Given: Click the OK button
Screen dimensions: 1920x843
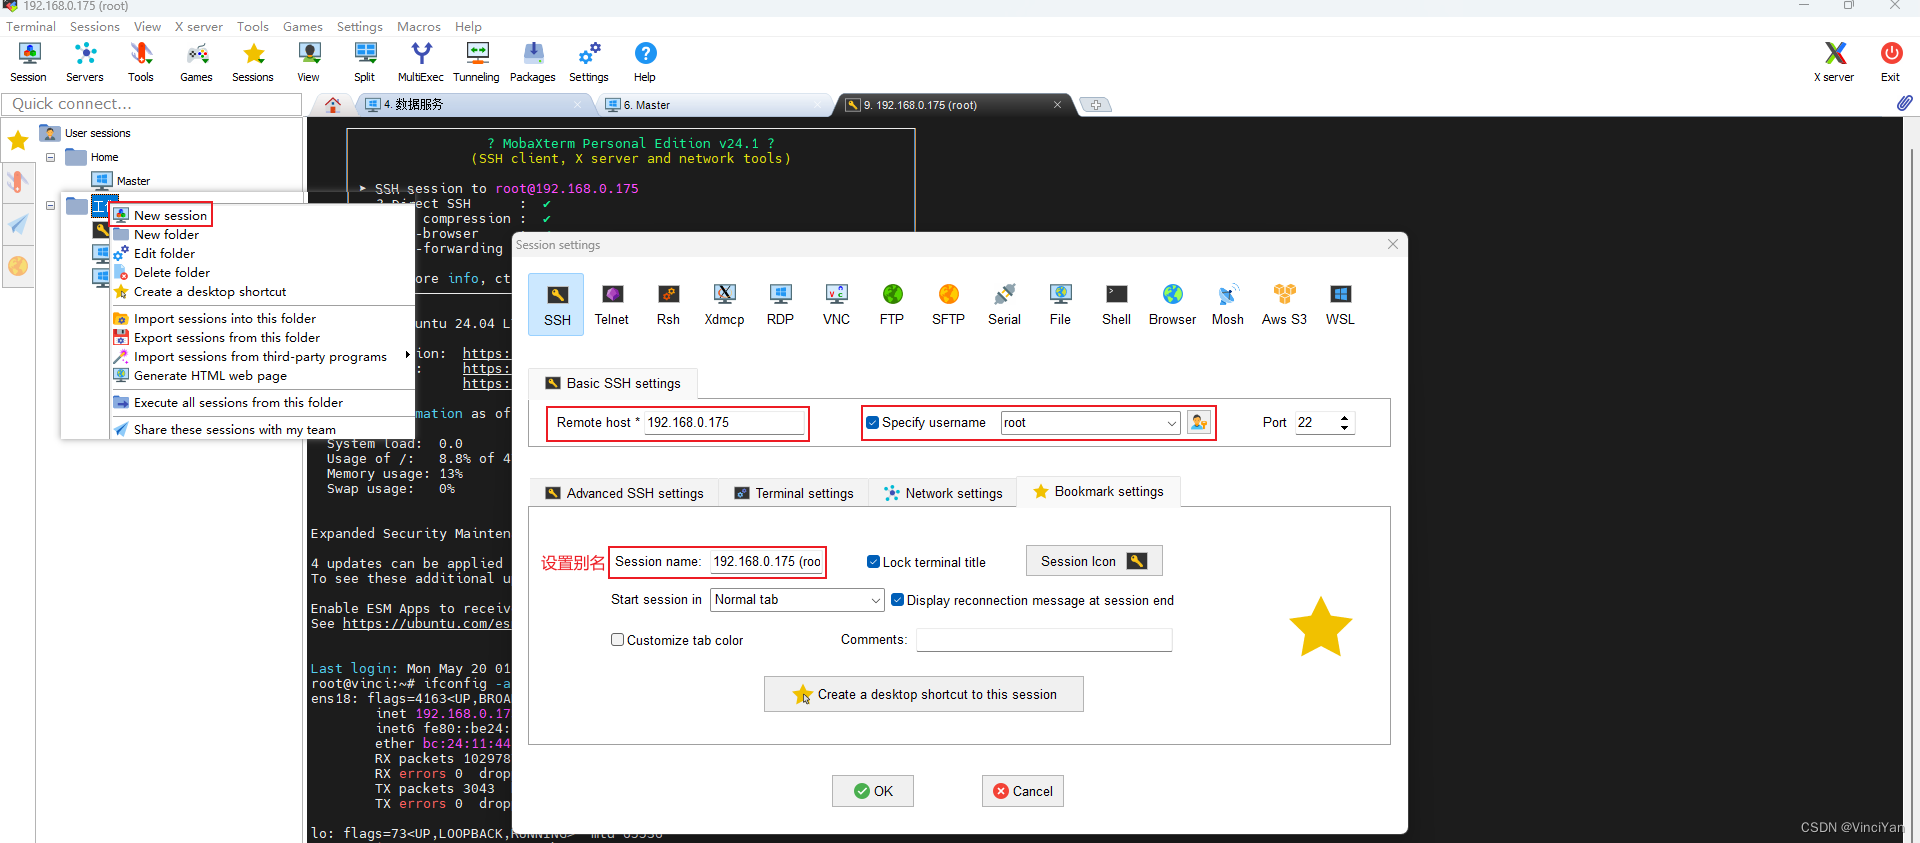Looking at the screenshot, I should pos(873,791).
